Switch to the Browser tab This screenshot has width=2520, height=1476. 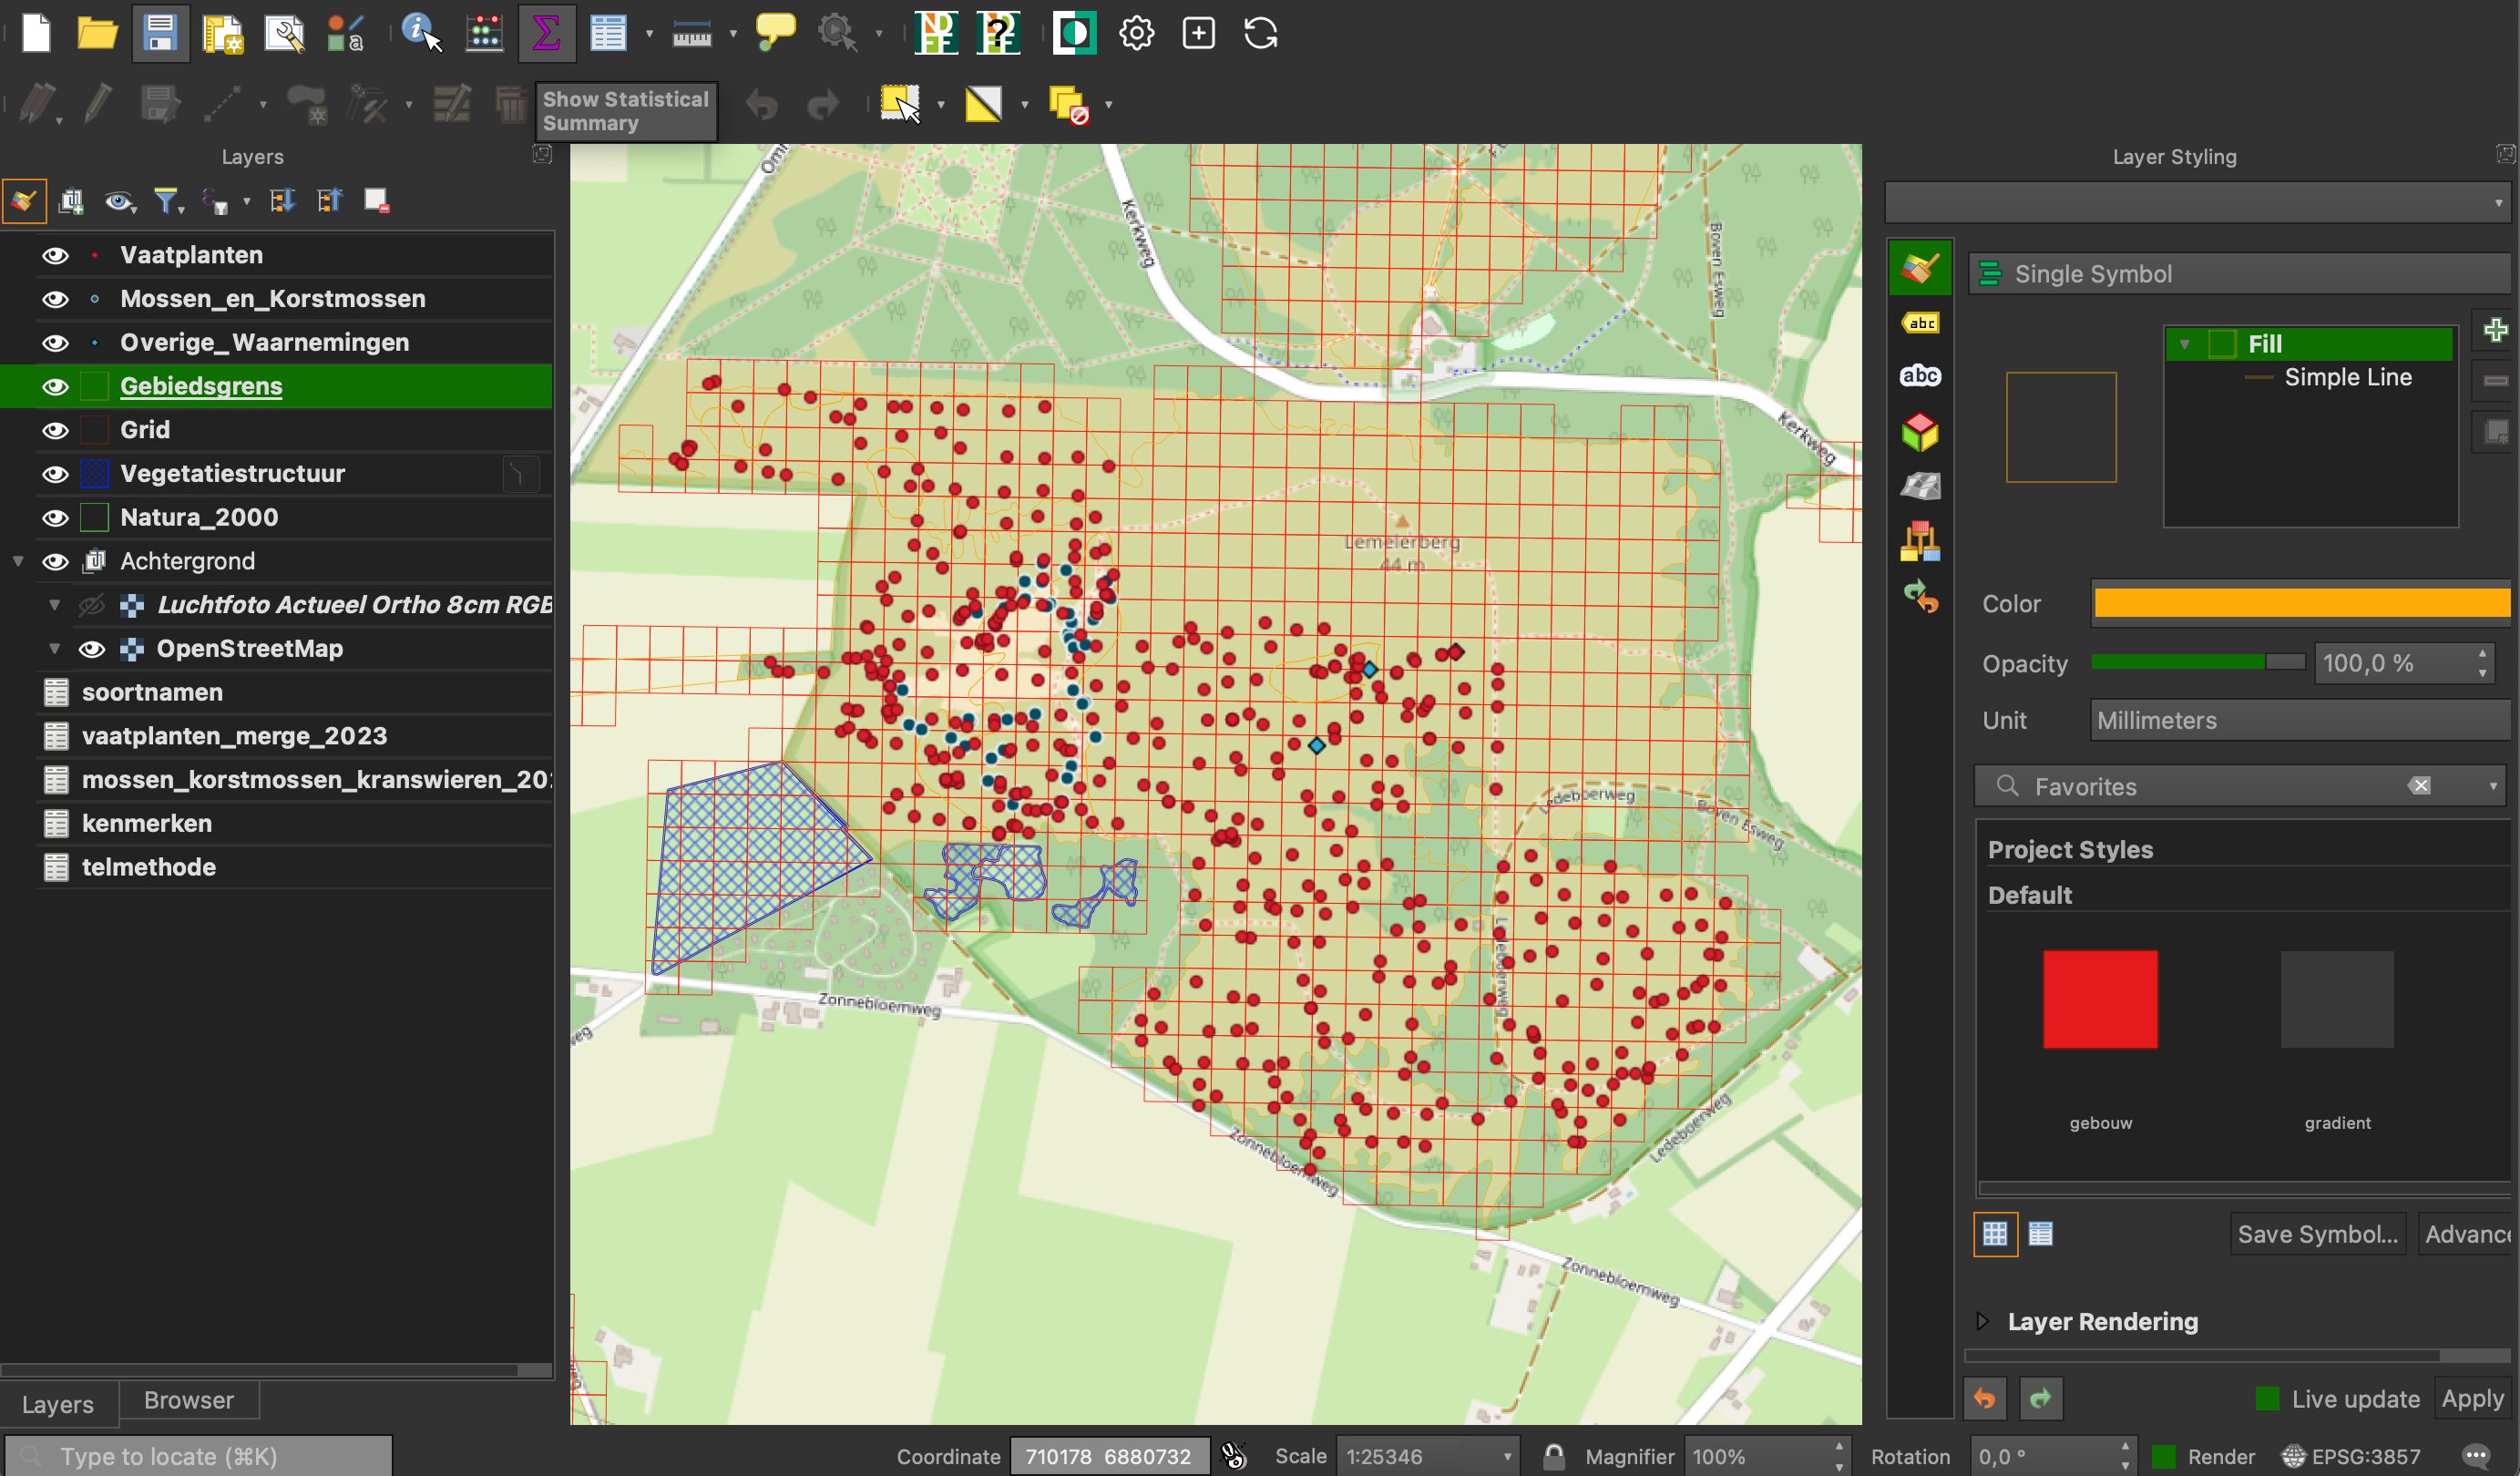[188, 1400]
